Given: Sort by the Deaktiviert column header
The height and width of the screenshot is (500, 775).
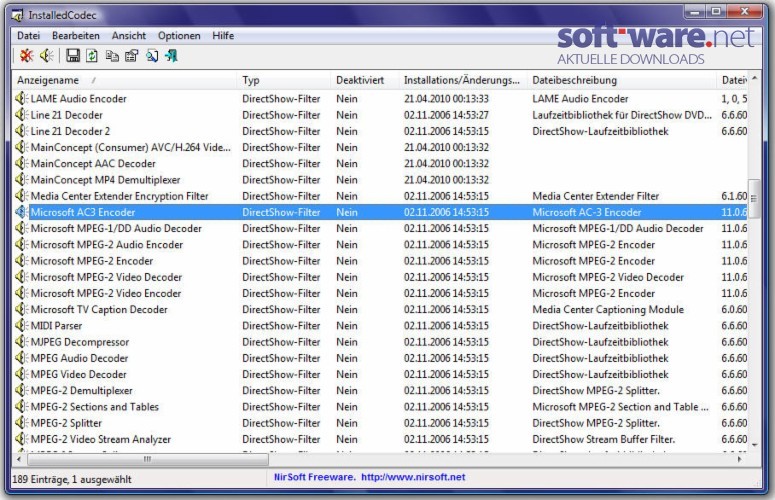Looking at the screenshot, I should pyautogui.click(x=365, y=80).
